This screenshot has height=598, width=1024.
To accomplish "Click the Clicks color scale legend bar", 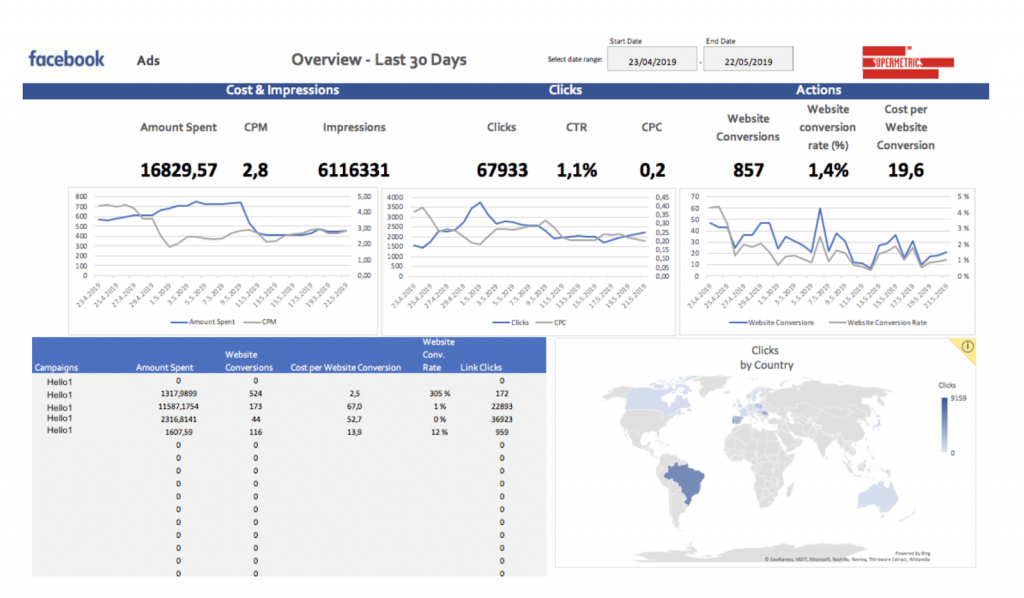I will pyautogui.click(x=944, y=425).
